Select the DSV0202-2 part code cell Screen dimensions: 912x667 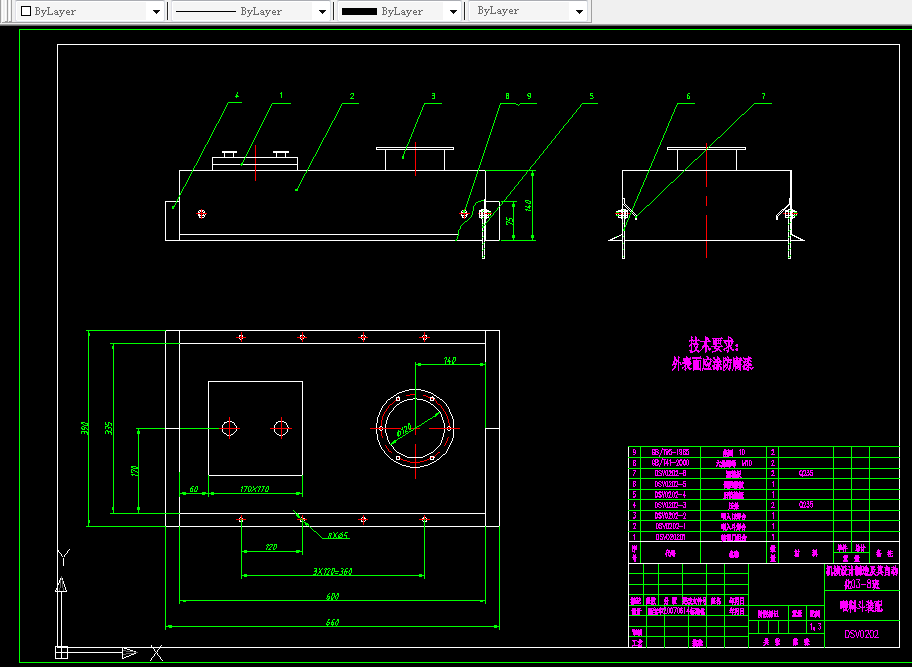670,516
